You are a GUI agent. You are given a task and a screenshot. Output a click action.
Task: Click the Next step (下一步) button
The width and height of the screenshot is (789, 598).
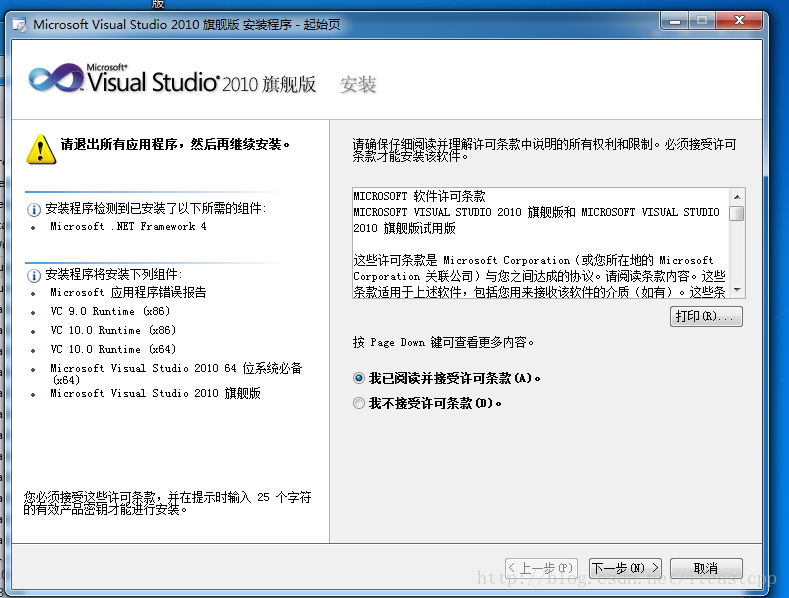click(x=625, y=568)
